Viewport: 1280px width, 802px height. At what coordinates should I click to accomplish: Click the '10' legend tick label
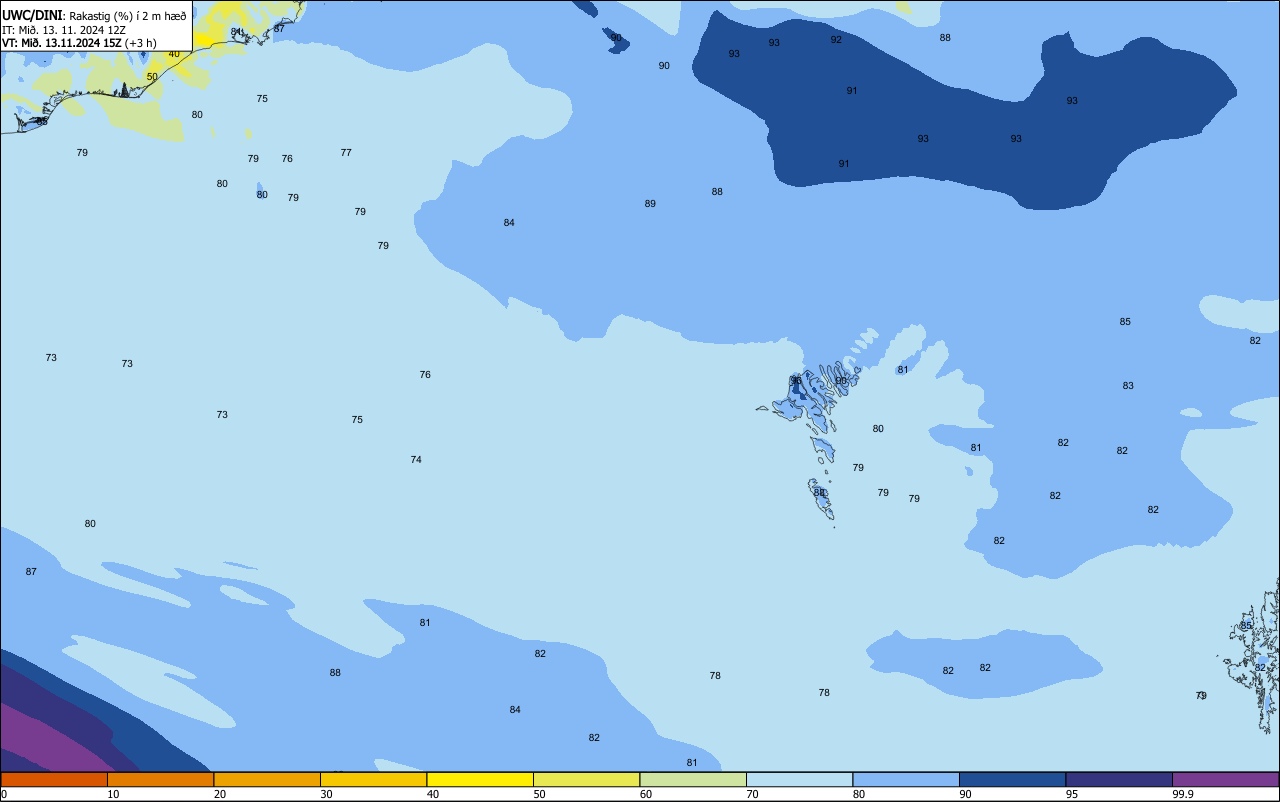pos(114,794)
